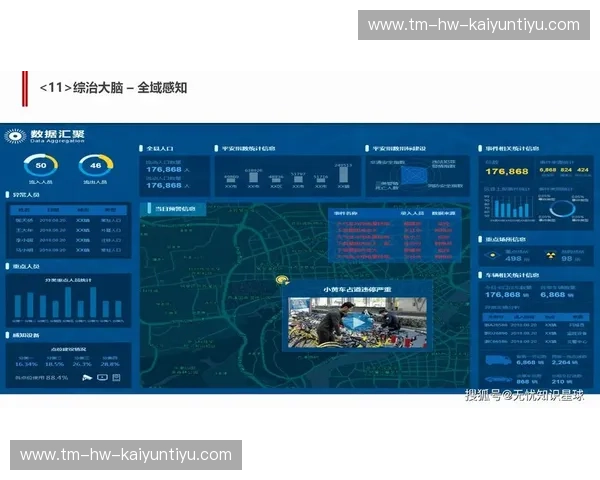Image resolution: width=600 pixels, height=480 pixels.
Task: Click the 重点人员 section header
Action: 26,266
